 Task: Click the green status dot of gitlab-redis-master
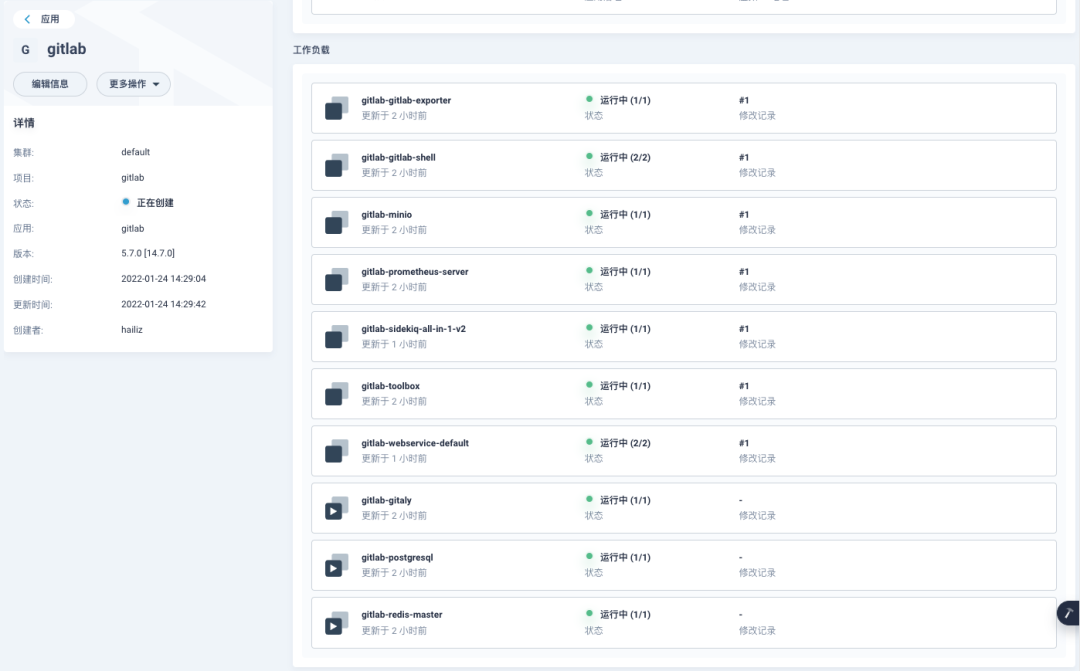(x=589, y=614)
